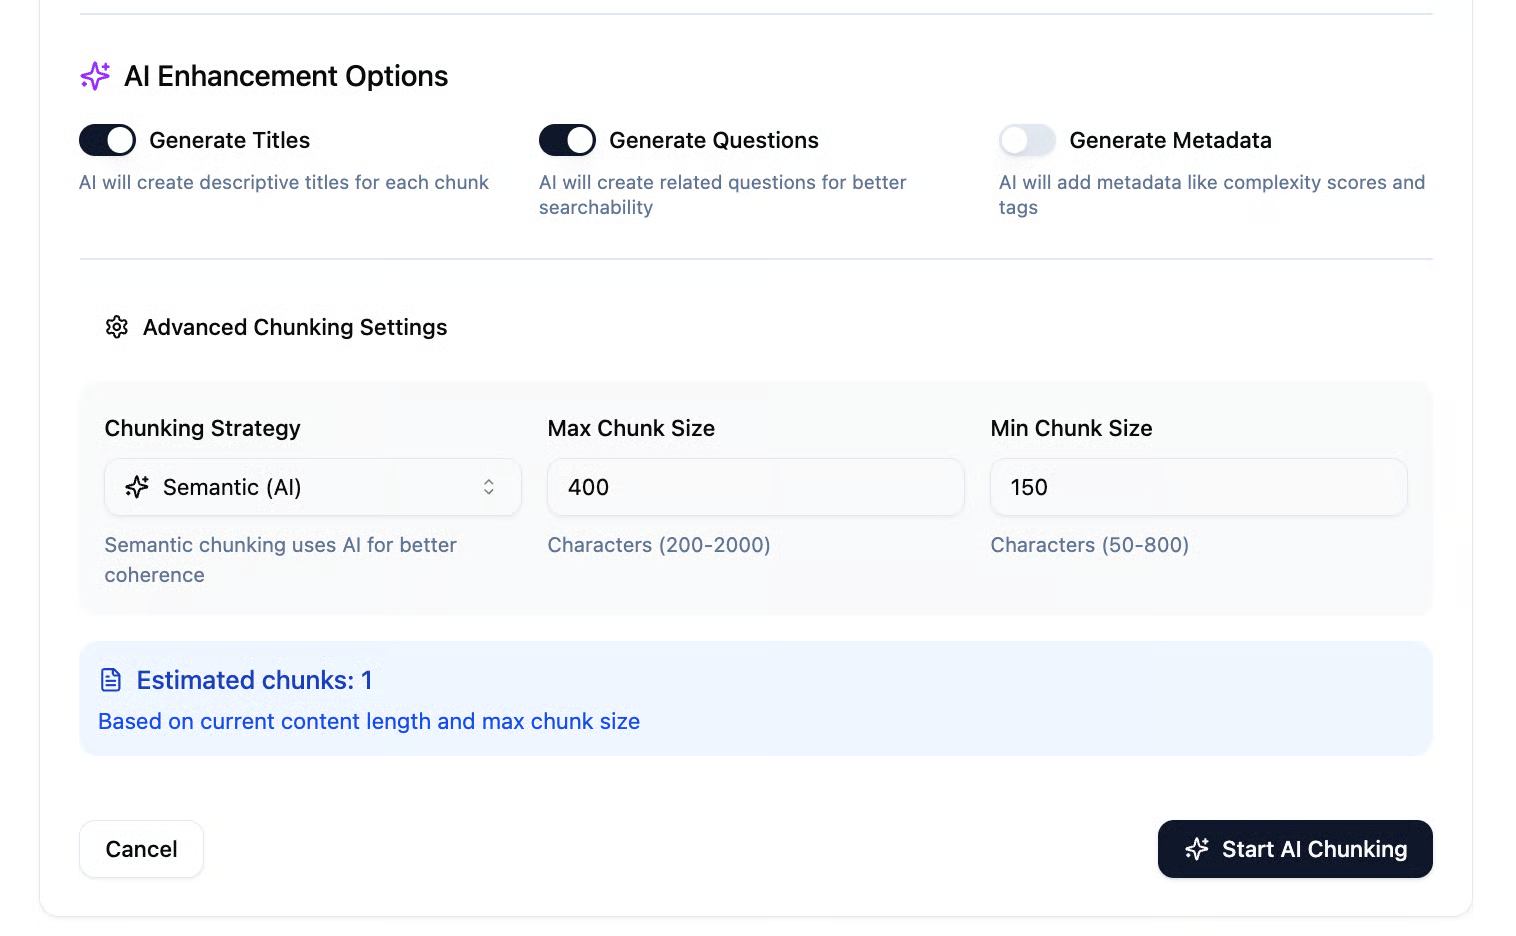Viewport: 1516px width, 936px height.
Task: Click the sparkle icon on Start AI Chunking
Action: coord(1197,849)
